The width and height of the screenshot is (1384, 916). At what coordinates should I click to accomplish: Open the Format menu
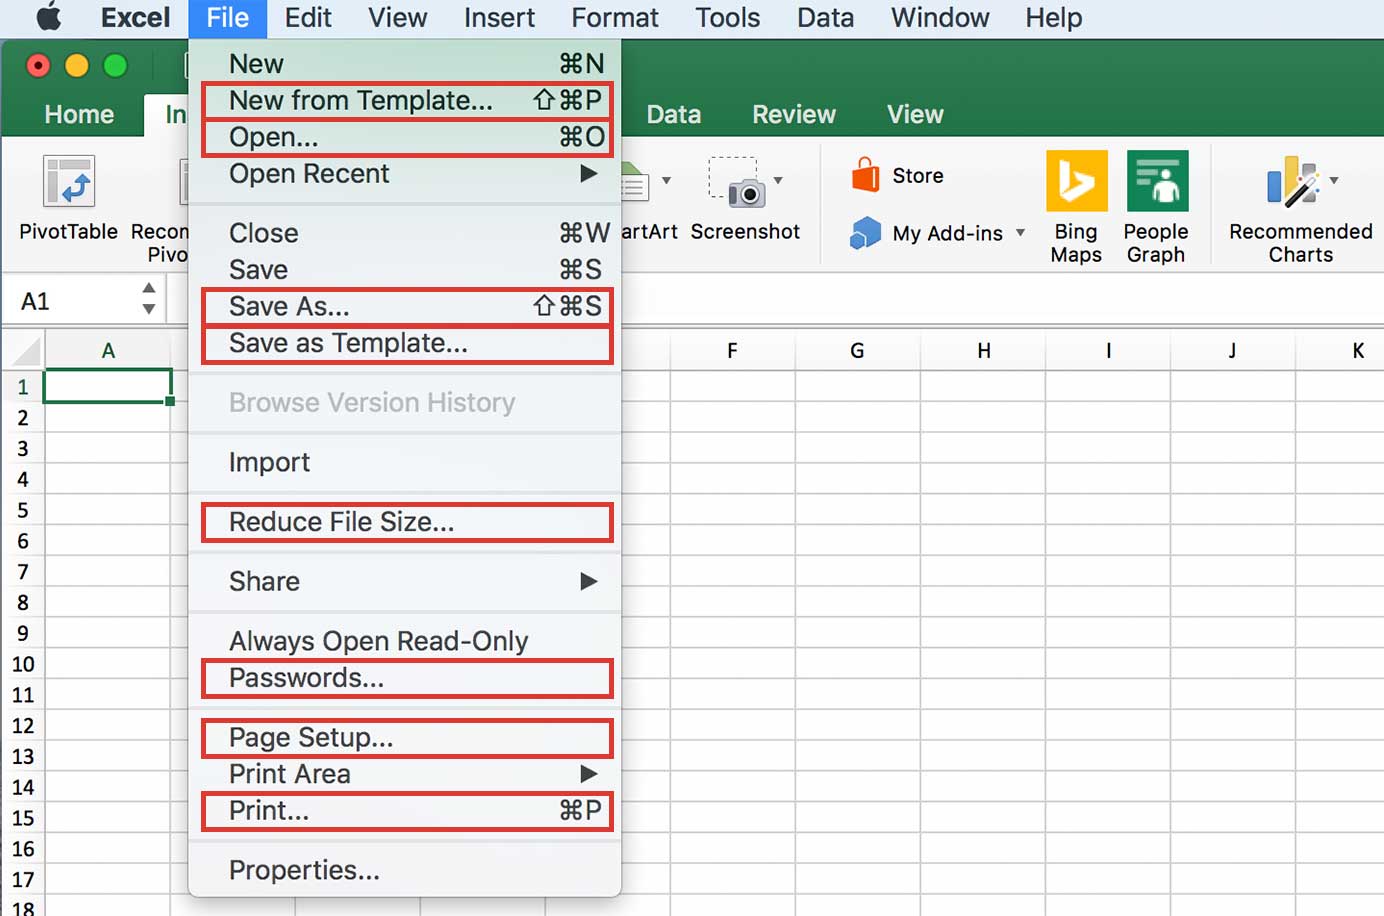(615, 17)
